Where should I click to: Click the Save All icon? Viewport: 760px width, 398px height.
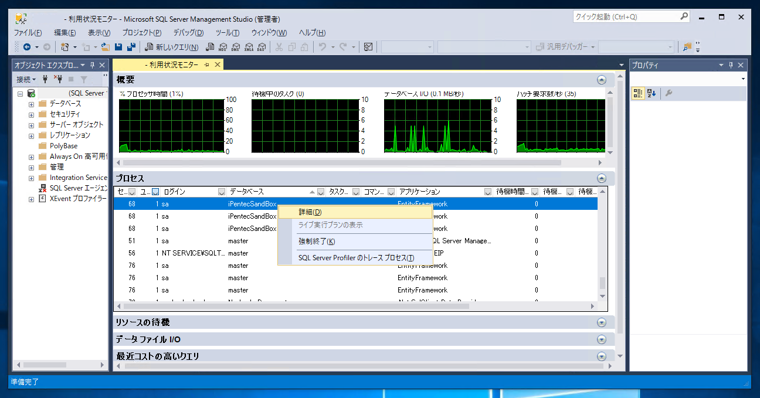point(131,47)
